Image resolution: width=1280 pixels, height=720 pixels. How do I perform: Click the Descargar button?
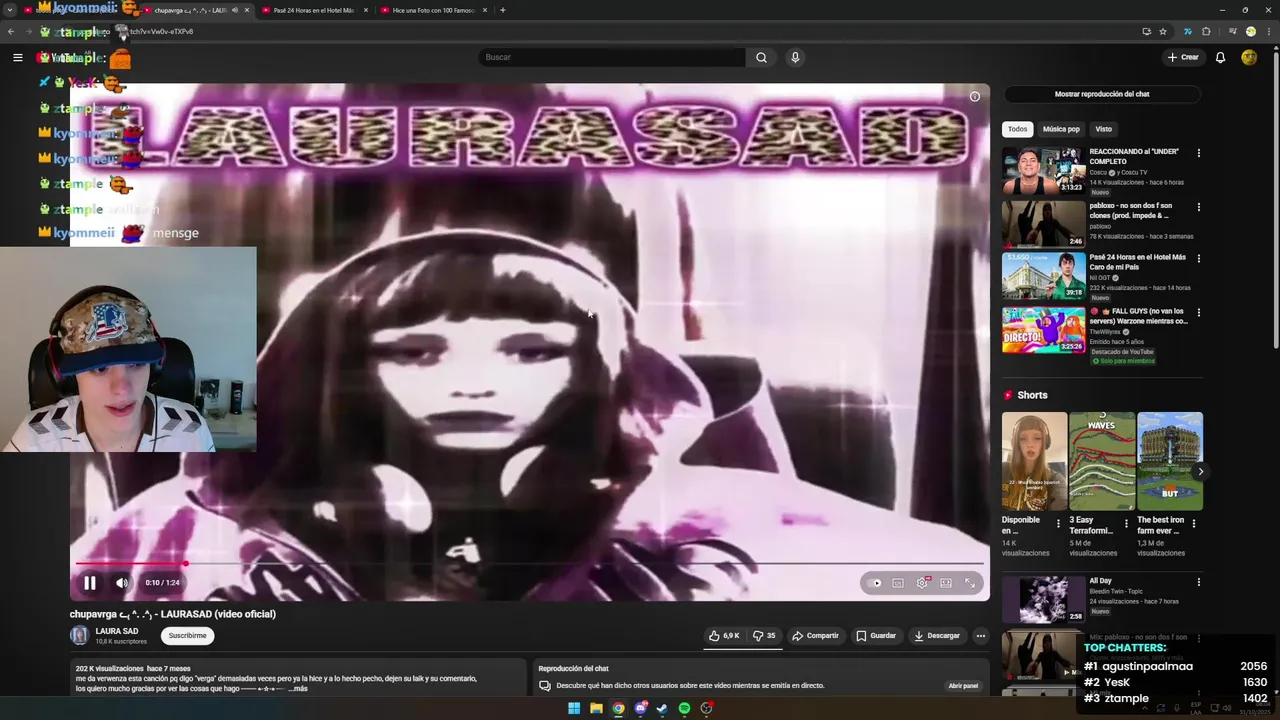coord(936,636)
